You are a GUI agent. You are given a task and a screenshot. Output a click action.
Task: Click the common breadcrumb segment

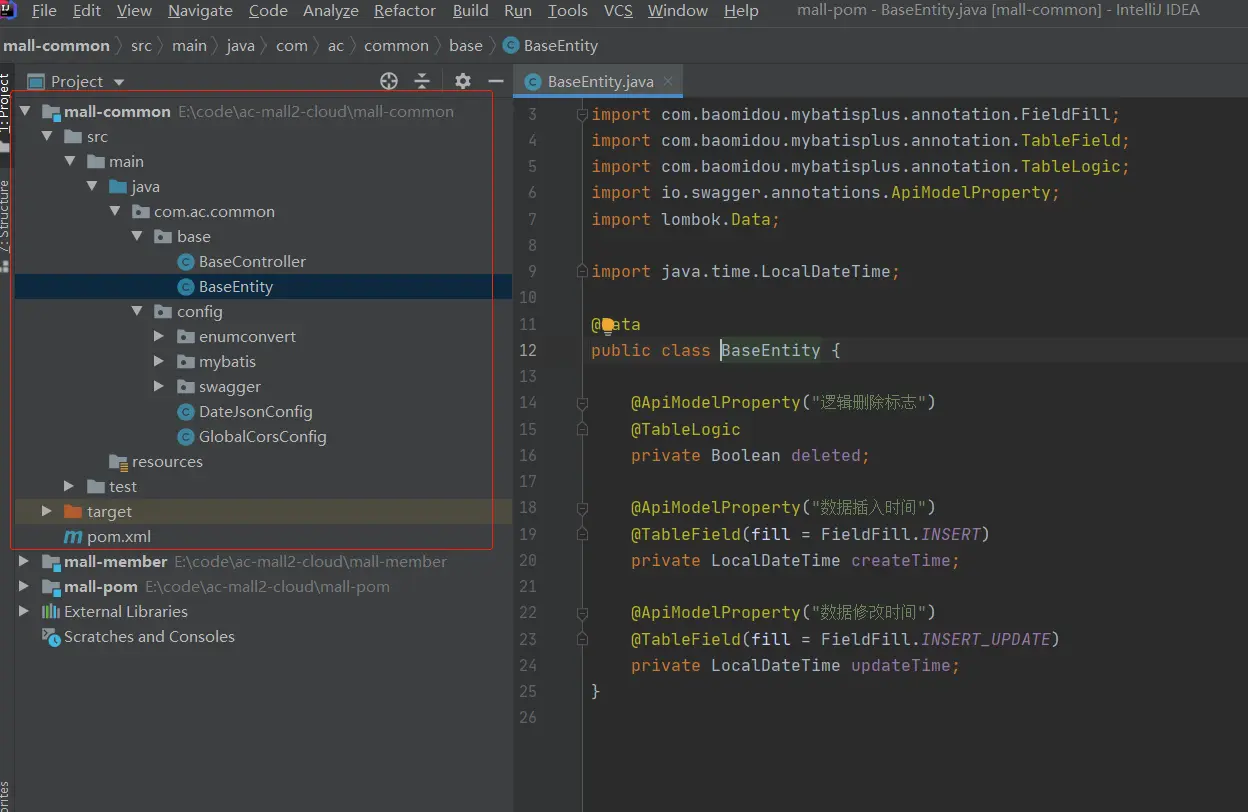(396, 46)
